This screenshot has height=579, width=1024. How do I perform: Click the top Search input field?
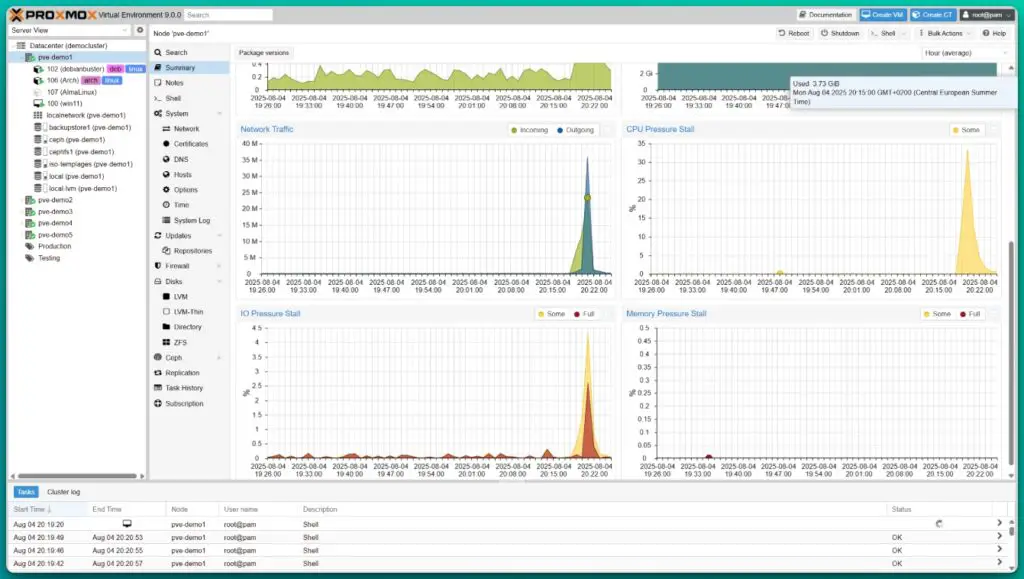point(226,15)
